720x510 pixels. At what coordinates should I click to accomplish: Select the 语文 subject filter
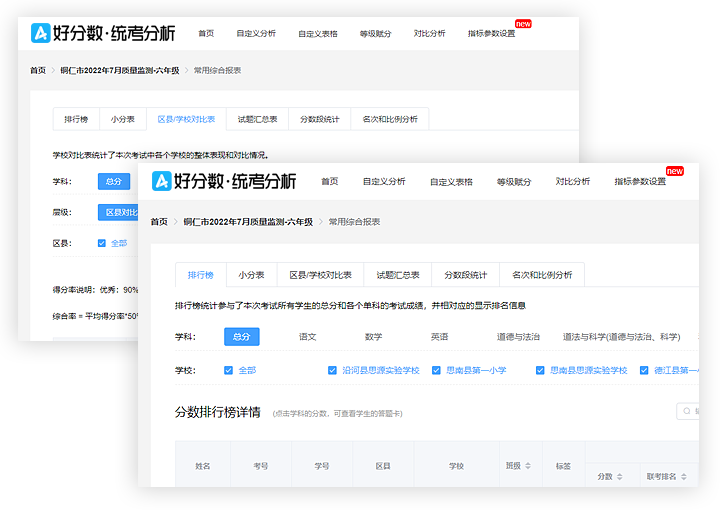(x=307, y=337)
